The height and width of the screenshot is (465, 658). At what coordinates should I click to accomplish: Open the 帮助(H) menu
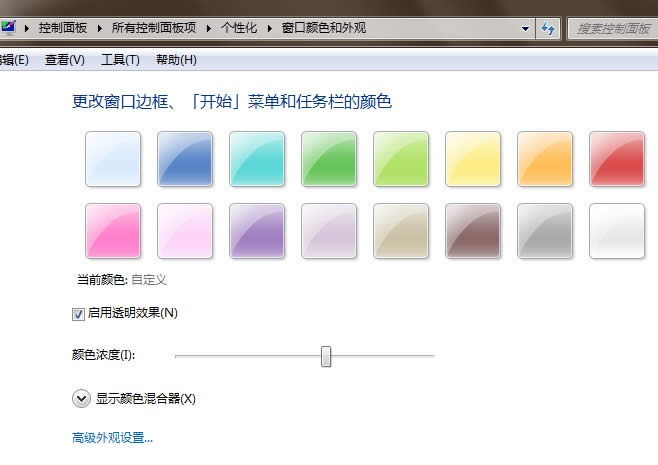pos(176,60)
